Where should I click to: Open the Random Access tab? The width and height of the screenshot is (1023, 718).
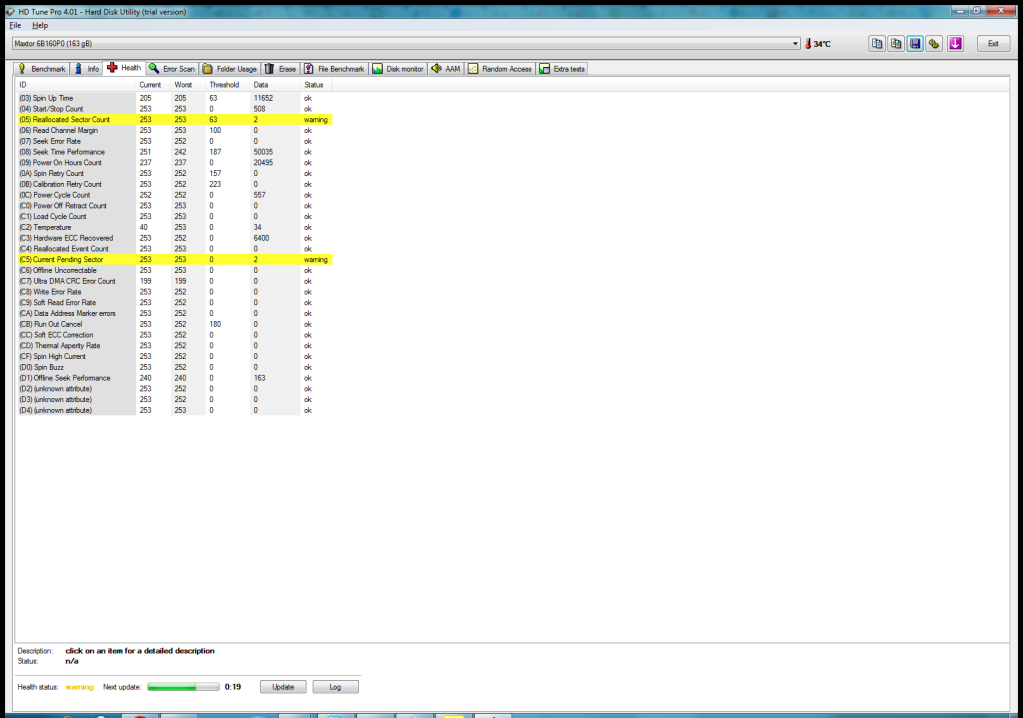pos(500,69)
